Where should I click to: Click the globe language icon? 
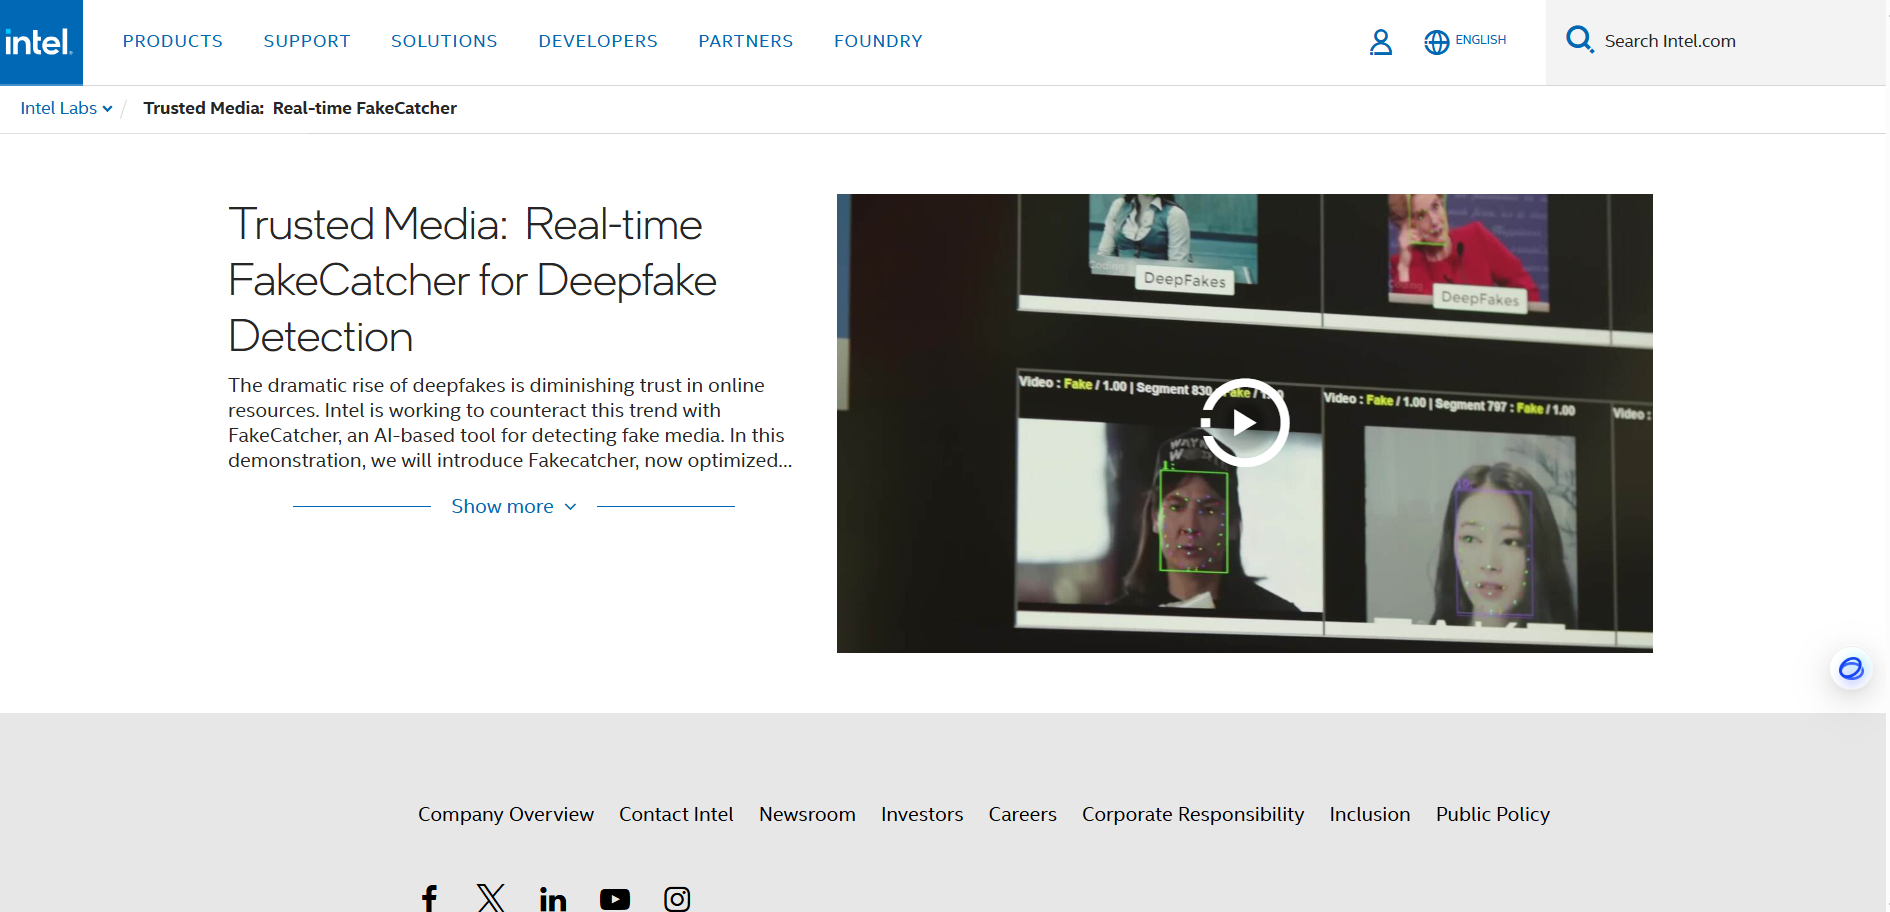[1436, 42]
